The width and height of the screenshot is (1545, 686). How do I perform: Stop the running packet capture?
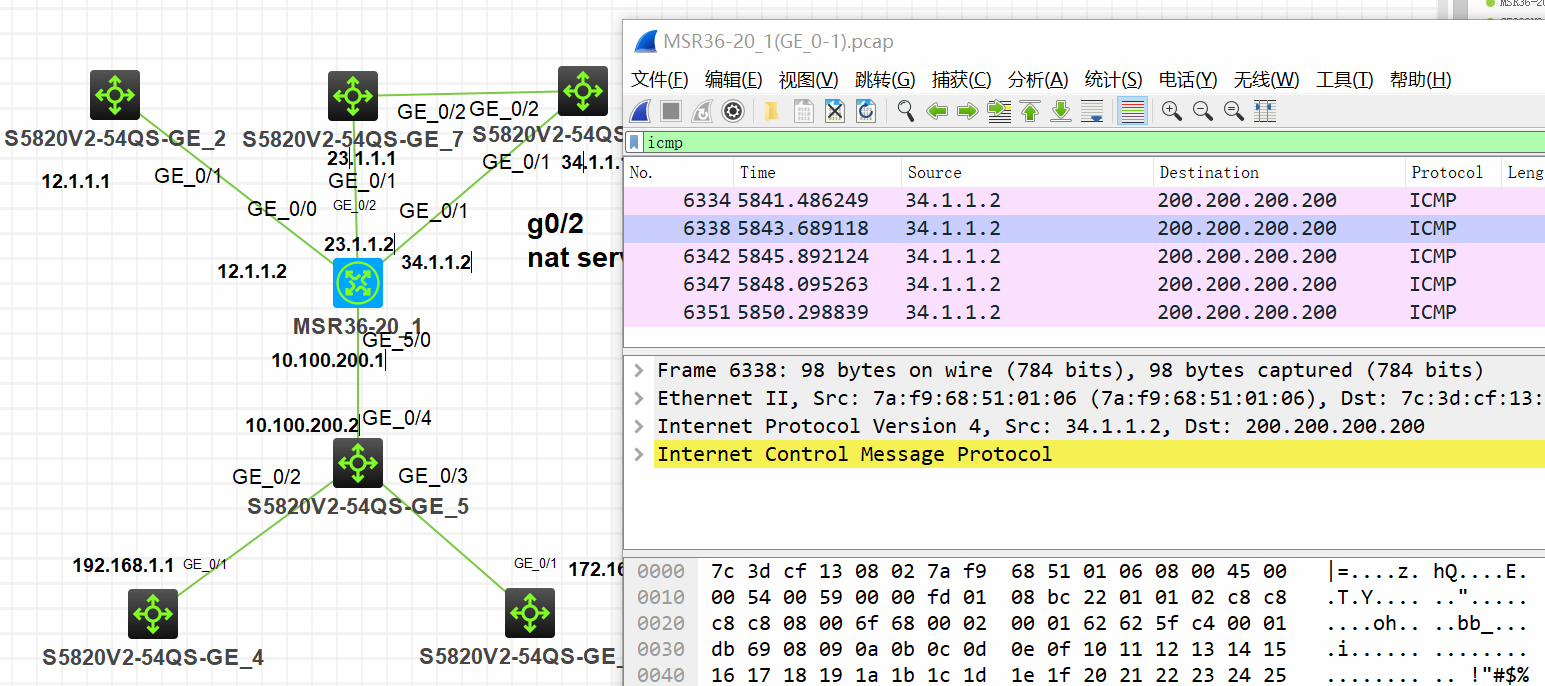[671, 111]
